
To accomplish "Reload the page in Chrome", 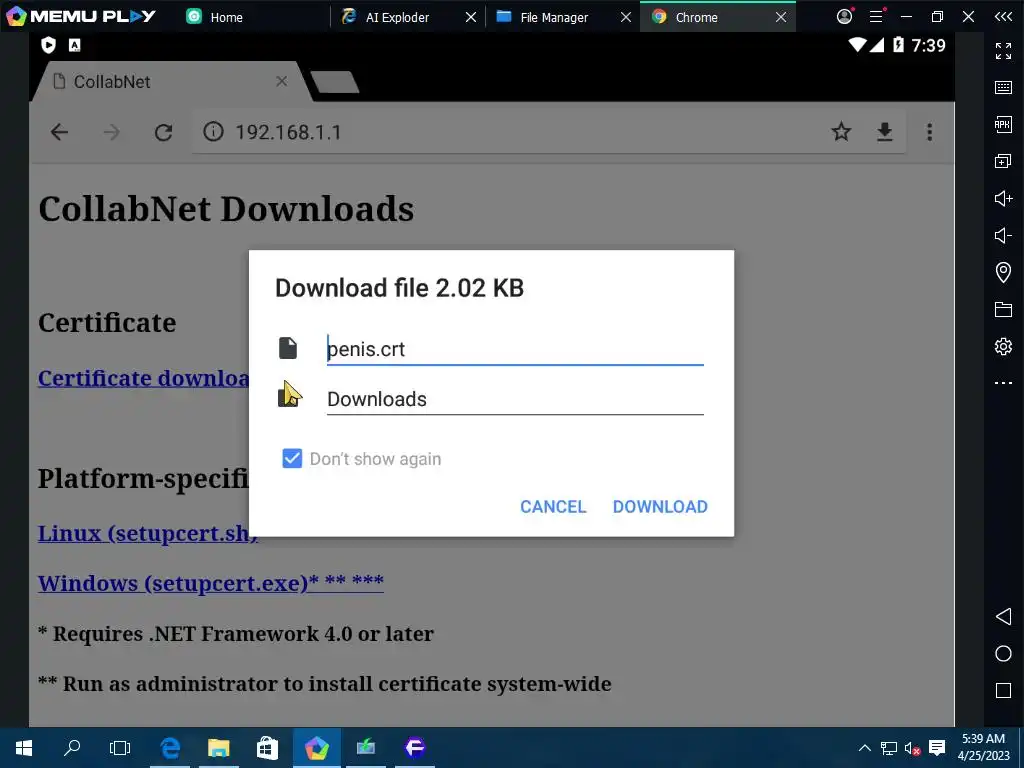I will (163, 133).
